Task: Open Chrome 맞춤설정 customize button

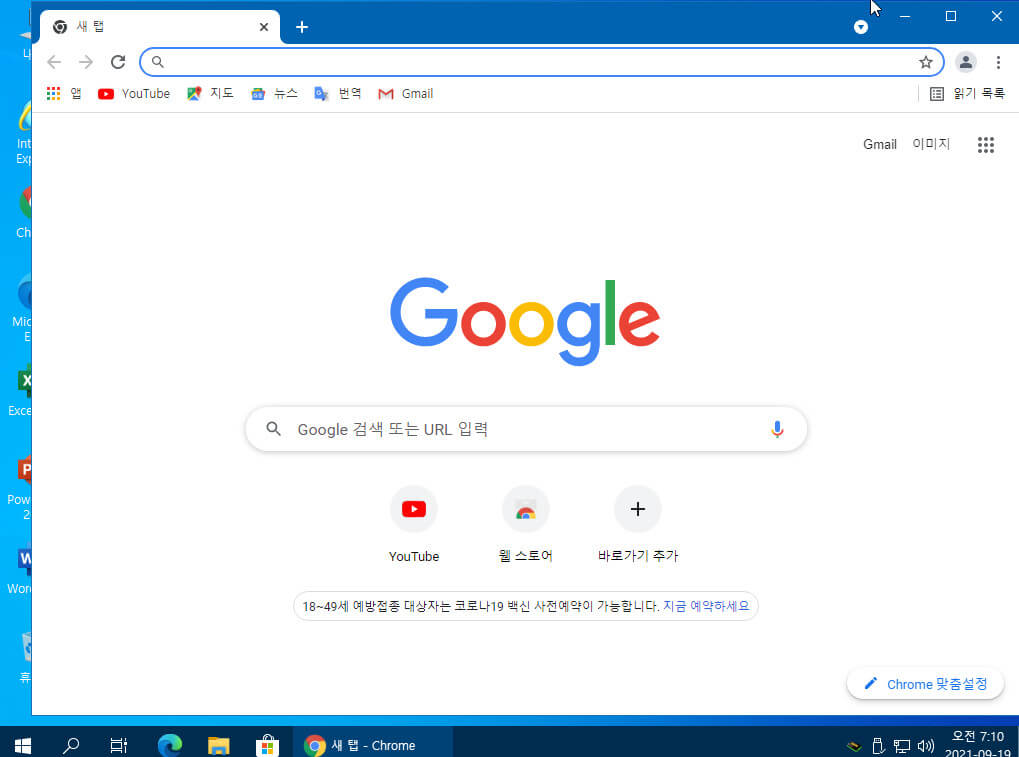Action: (x=925, y=684)
